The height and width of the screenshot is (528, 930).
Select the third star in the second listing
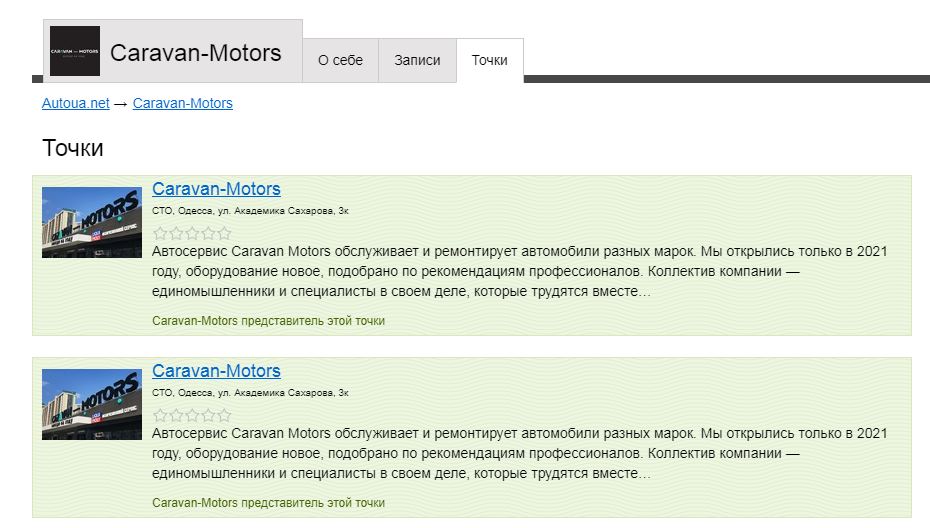coord(192,415)
